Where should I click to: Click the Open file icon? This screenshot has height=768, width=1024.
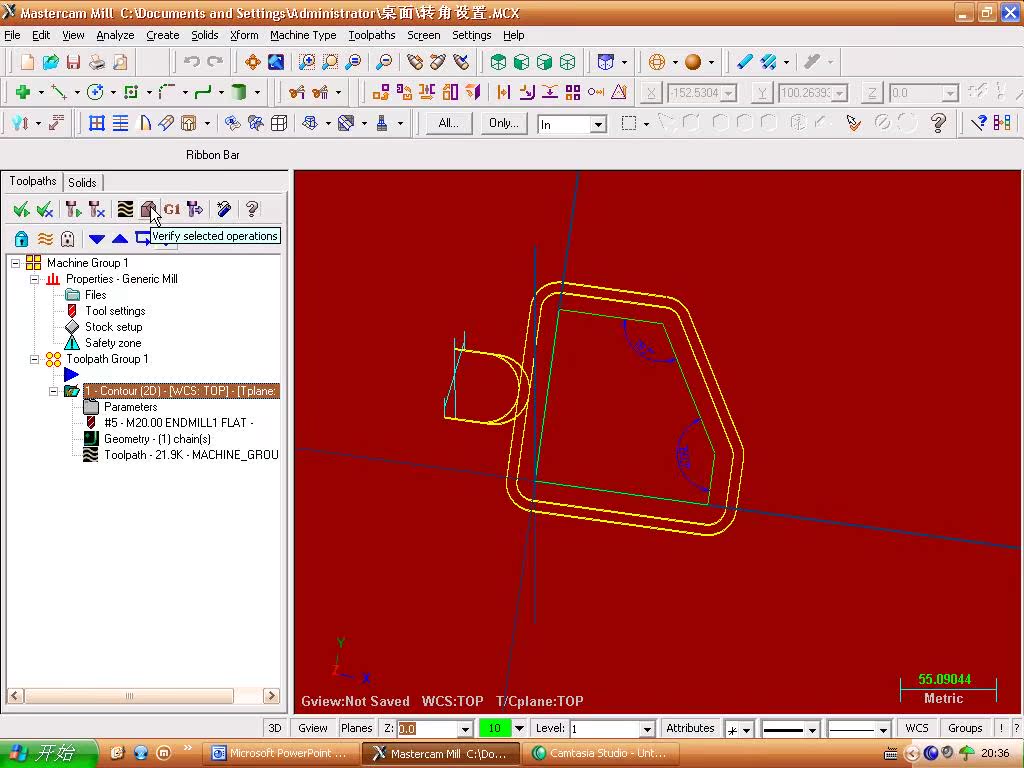point(50,62)
